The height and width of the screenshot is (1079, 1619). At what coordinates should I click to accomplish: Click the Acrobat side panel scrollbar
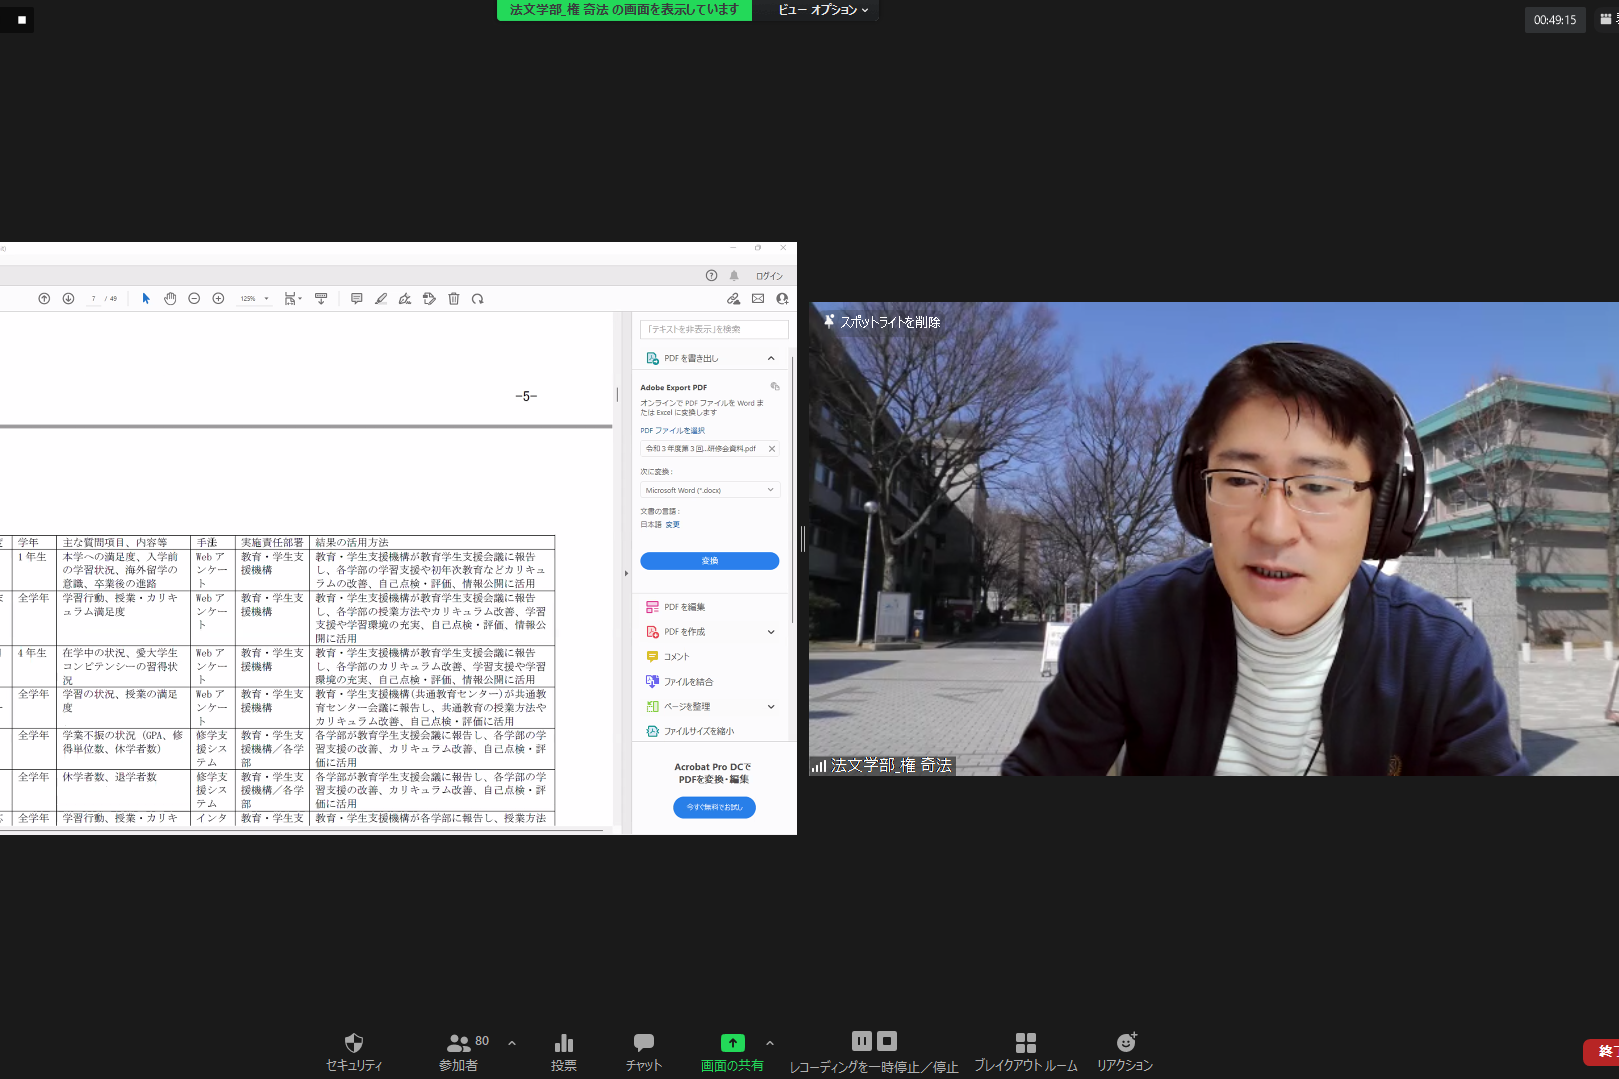tap(793, 490)
